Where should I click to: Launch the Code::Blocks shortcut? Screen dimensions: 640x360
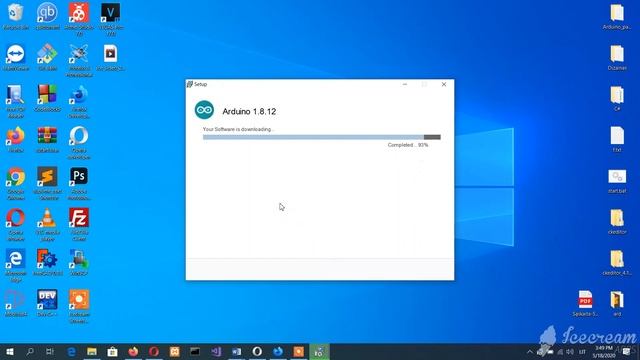click(47, 95)
